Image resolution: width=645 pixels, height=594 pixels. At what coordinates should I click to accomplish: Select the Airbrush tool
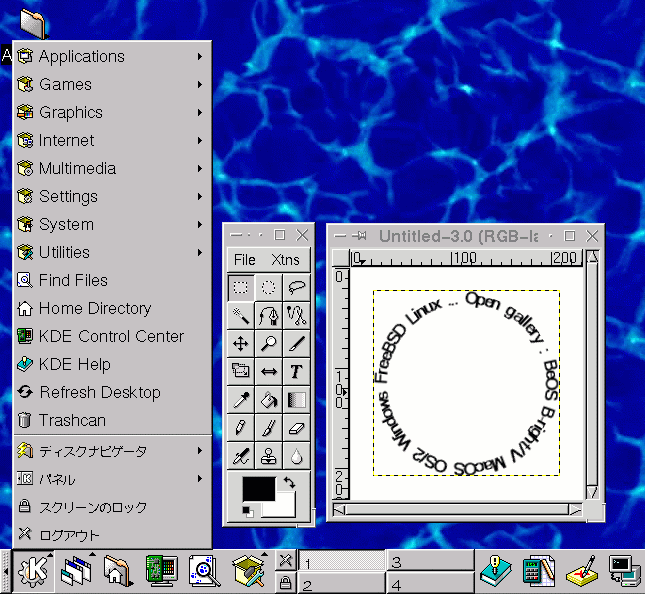(x=241, y=456)
